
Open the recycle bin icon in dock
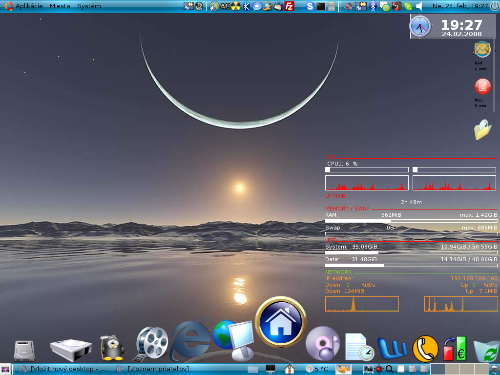point(486,351)
